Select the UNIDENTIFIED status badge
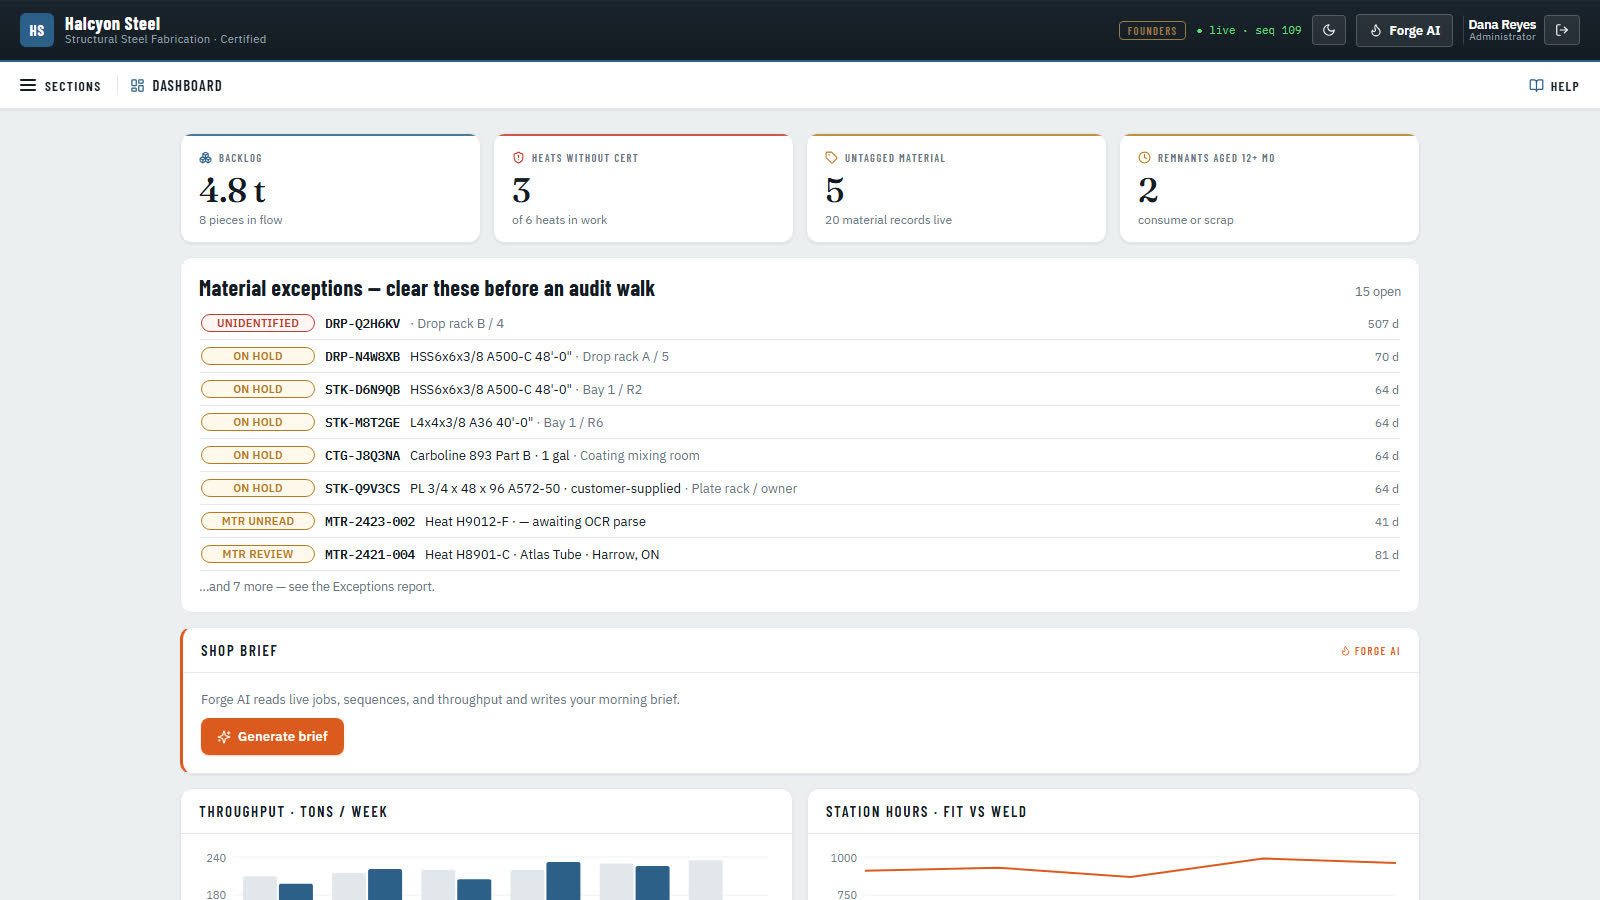 pos(258,323)
